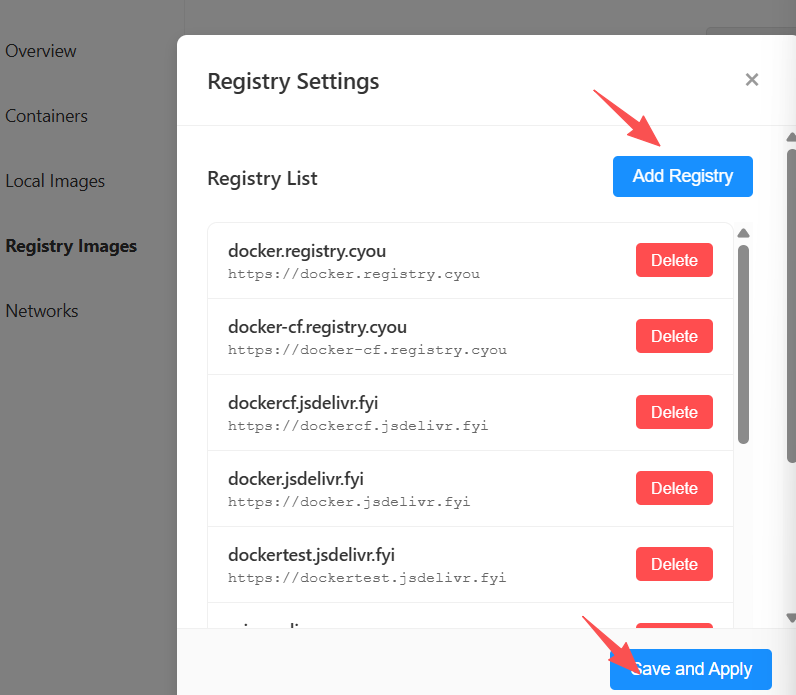Open the Overview section in sidebar

coord(41,51)
